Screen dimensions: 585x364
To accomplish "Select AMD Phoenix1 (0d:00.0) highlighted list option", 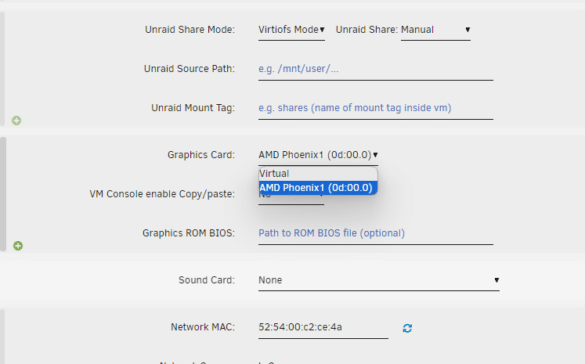I will [318, 188].
